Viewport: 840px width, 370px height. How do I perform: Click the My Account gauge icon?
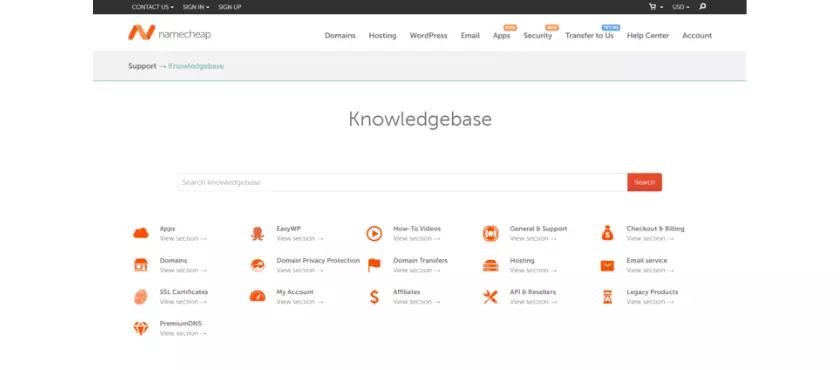[x=257, y=296]
